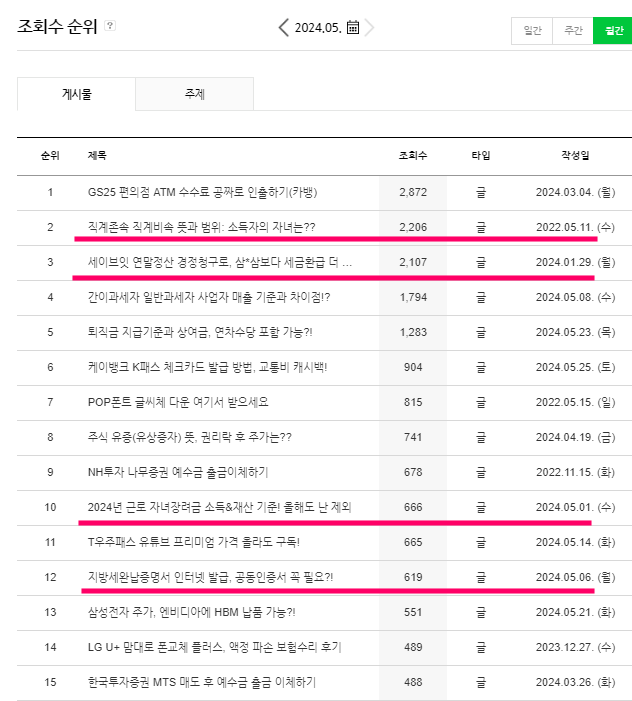Open post NH투자 나무증권 예수금 출금이체하기

click(x=178, y=472)
